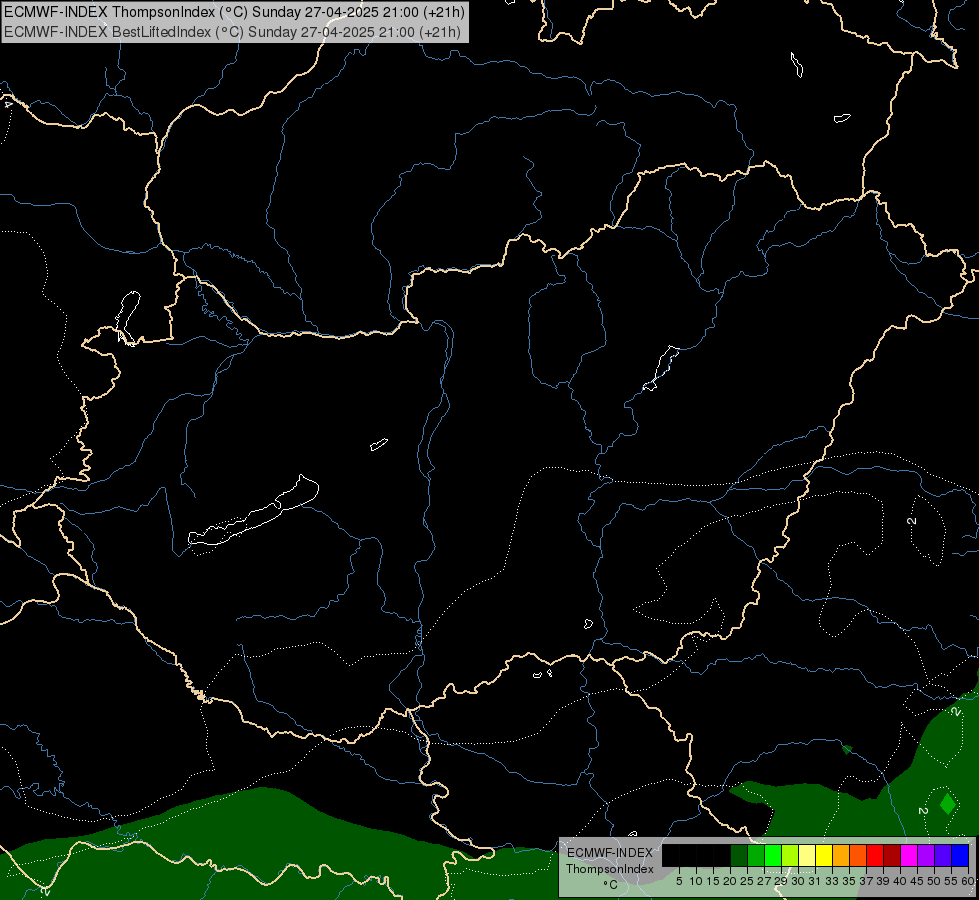Click legend tick label '50'

pos(934,881)
